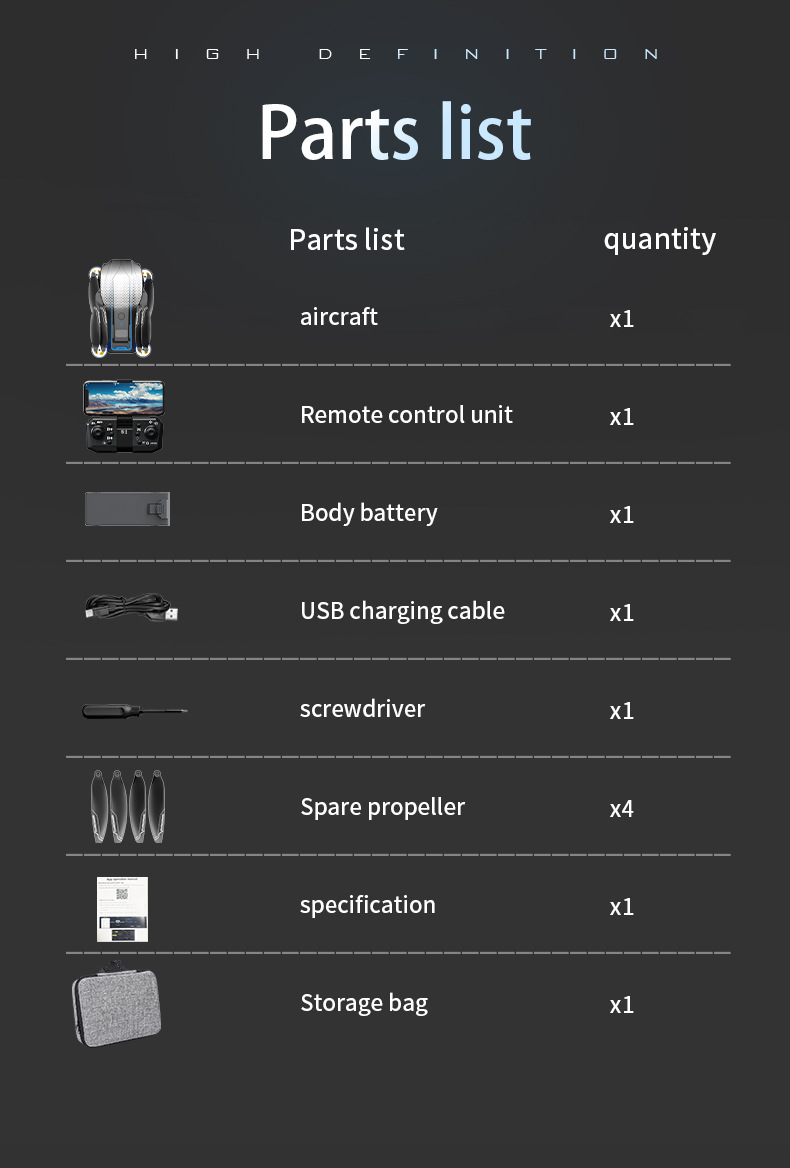Click the 'HIGH DEFINITION' header text

click(396, 54)
